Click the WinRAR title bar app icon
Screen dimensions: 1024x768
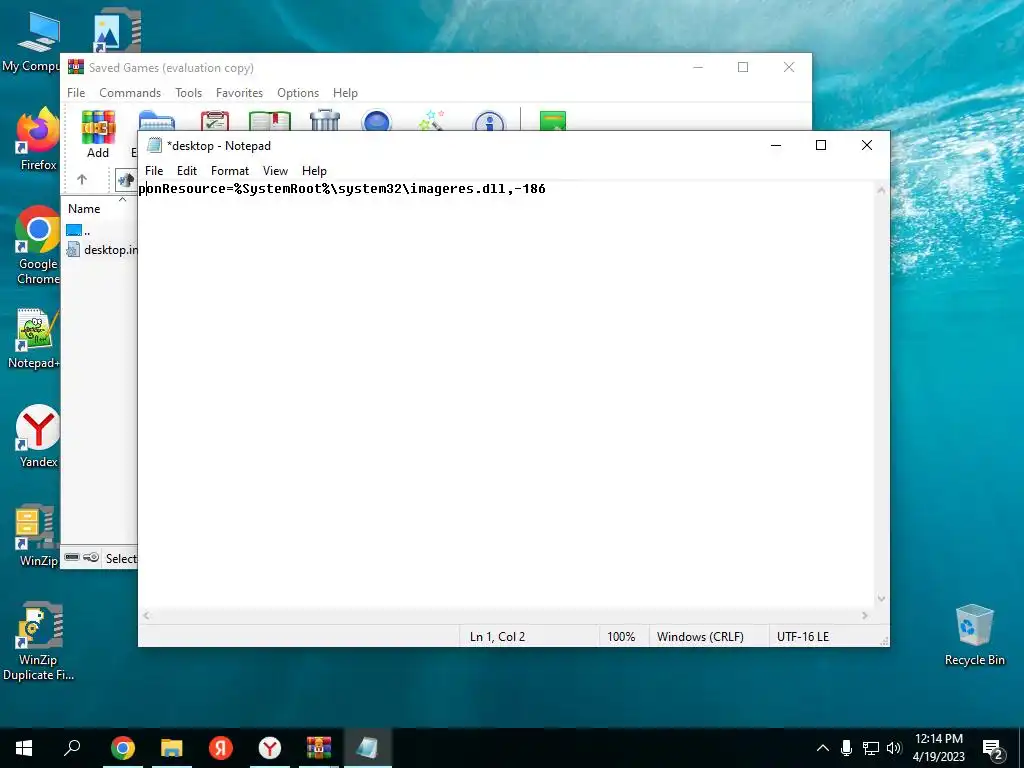(x=76, y=67)
